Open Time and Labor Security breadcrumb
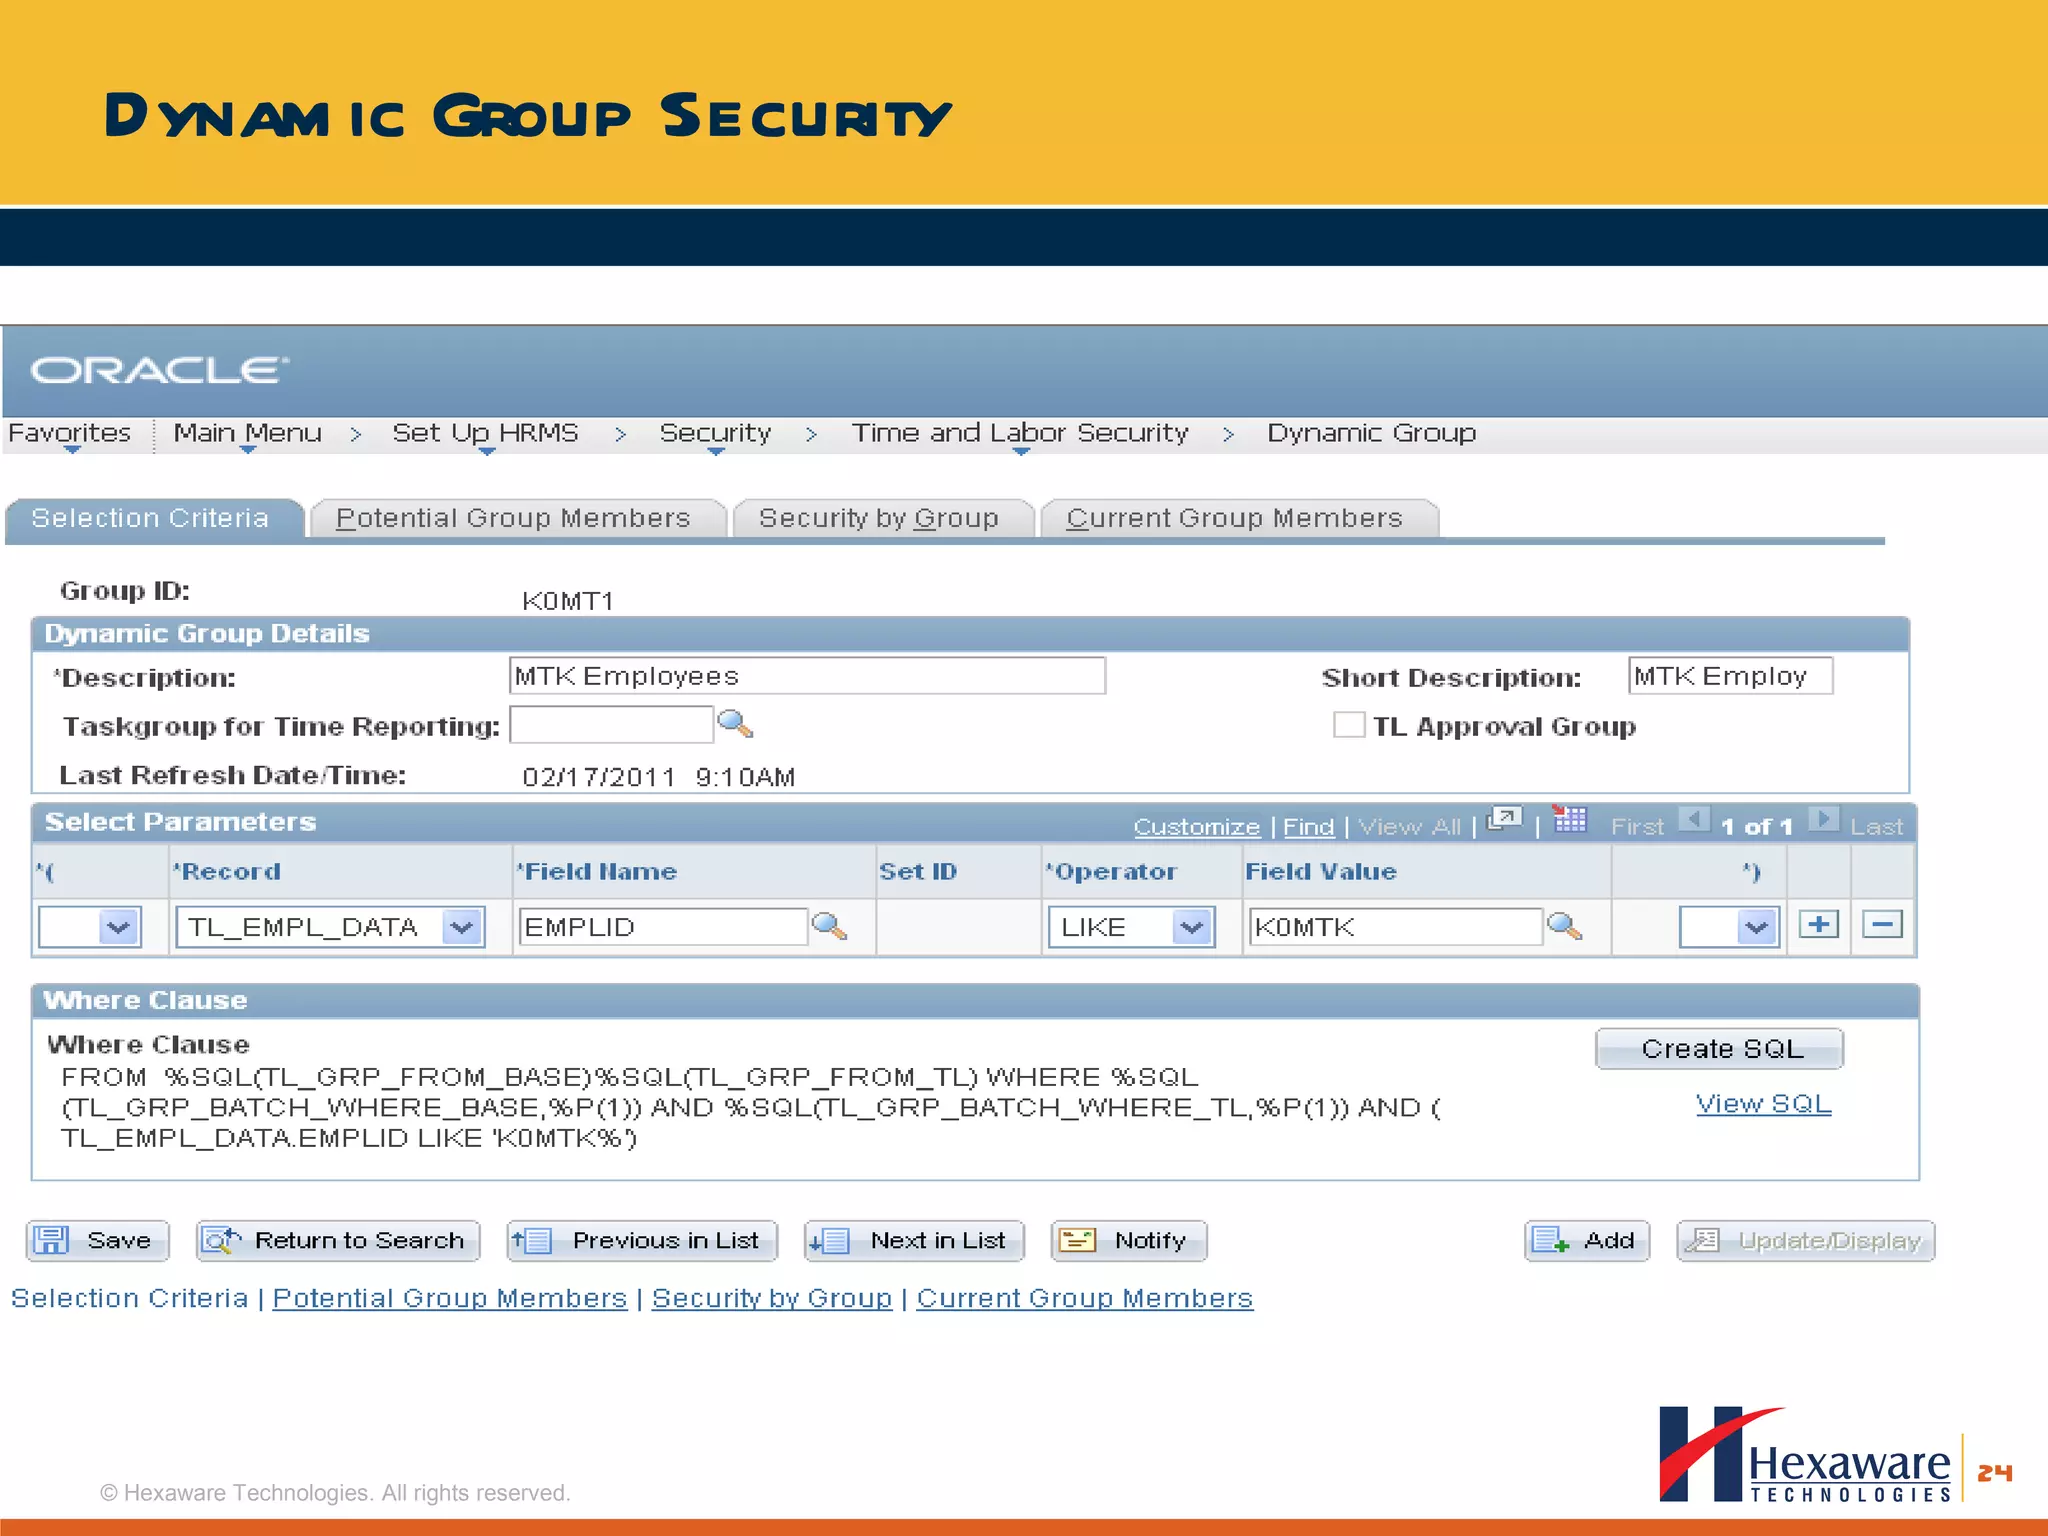The width and height of the screenshot is (2048, 1536). click(1020, 434)
